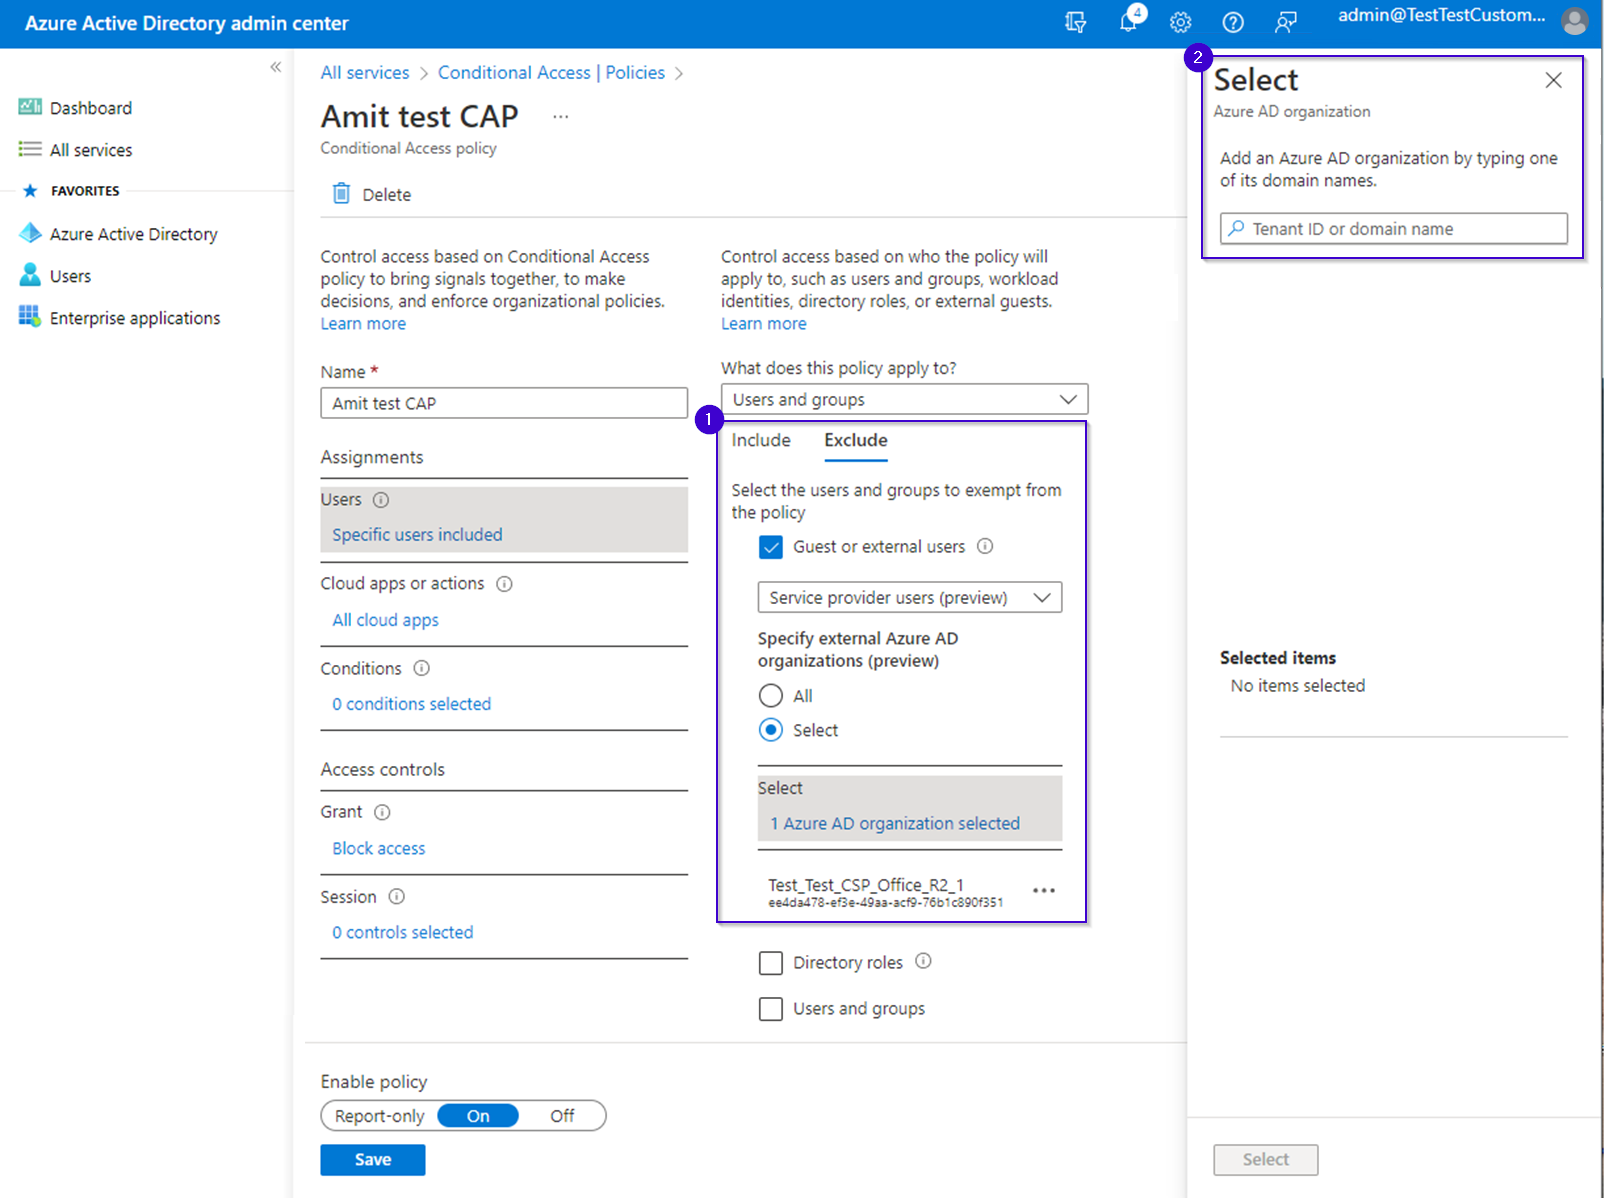
Task: Open All cloud apps assignment
Action: (386, 620)
